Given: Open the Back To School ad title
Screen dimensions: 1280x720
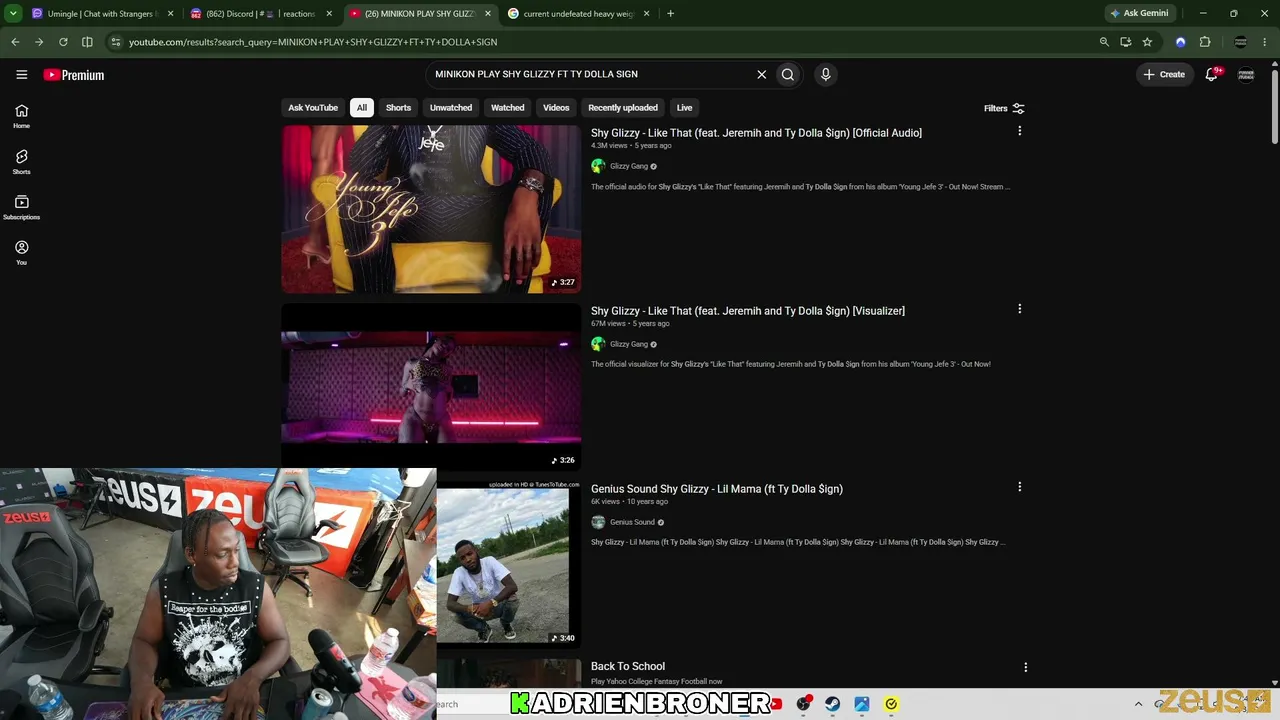Looking at the screenshot, I should pos(628,666).
